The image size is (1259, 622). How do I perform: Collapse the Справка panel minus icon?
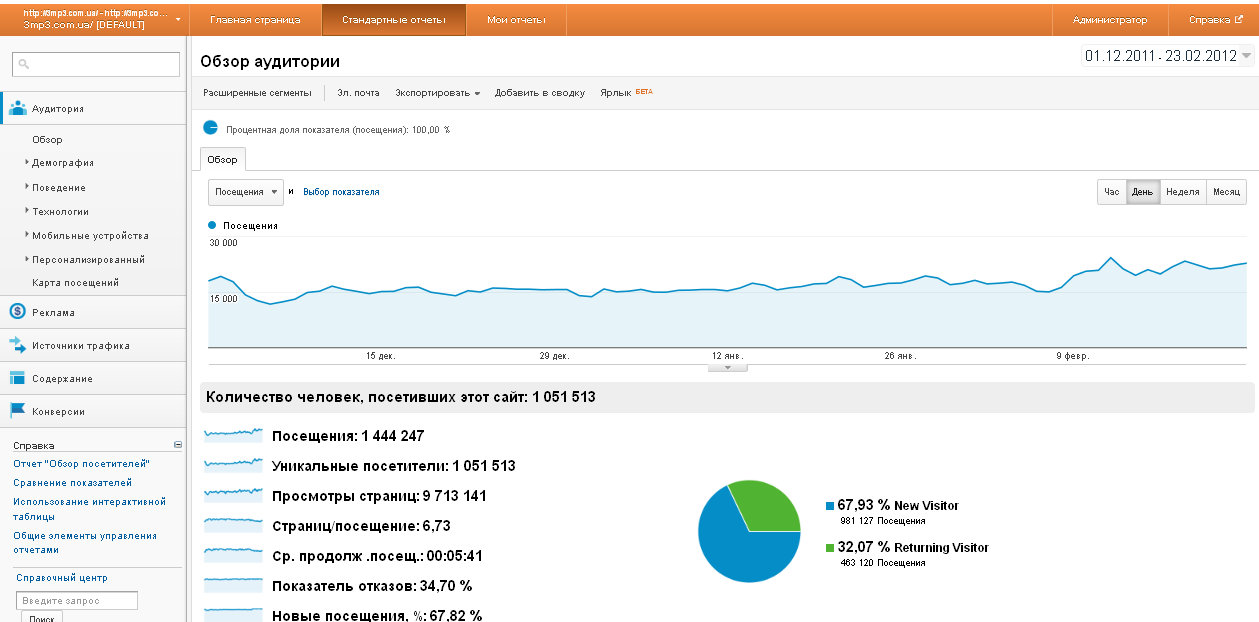pos(178,445)
